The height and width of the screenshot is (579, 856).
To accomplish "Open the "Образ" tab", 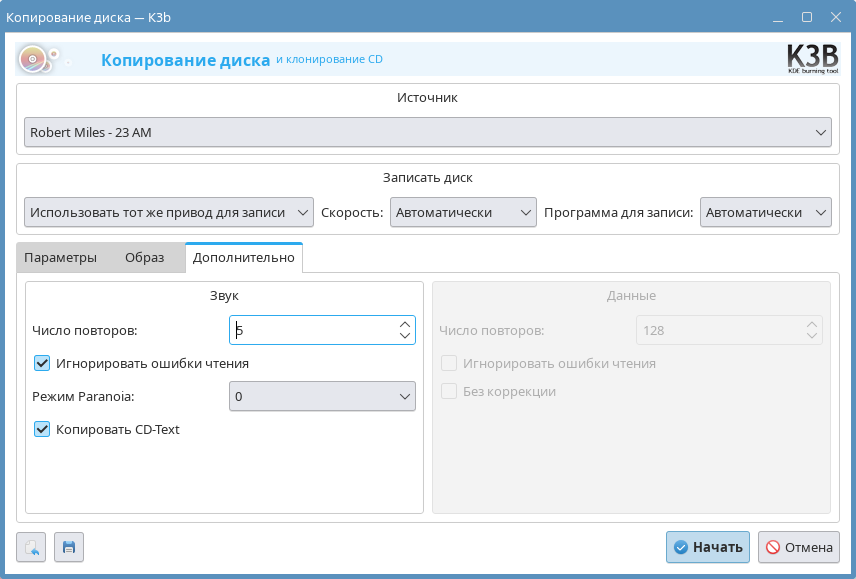I will [x=144, y=257].
